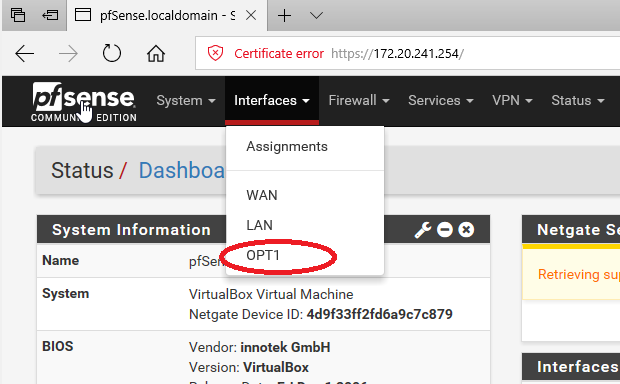Screen dimensions: 620x384
Task: Click the certificate error shield icon
Action: click(x=215, y=53)
